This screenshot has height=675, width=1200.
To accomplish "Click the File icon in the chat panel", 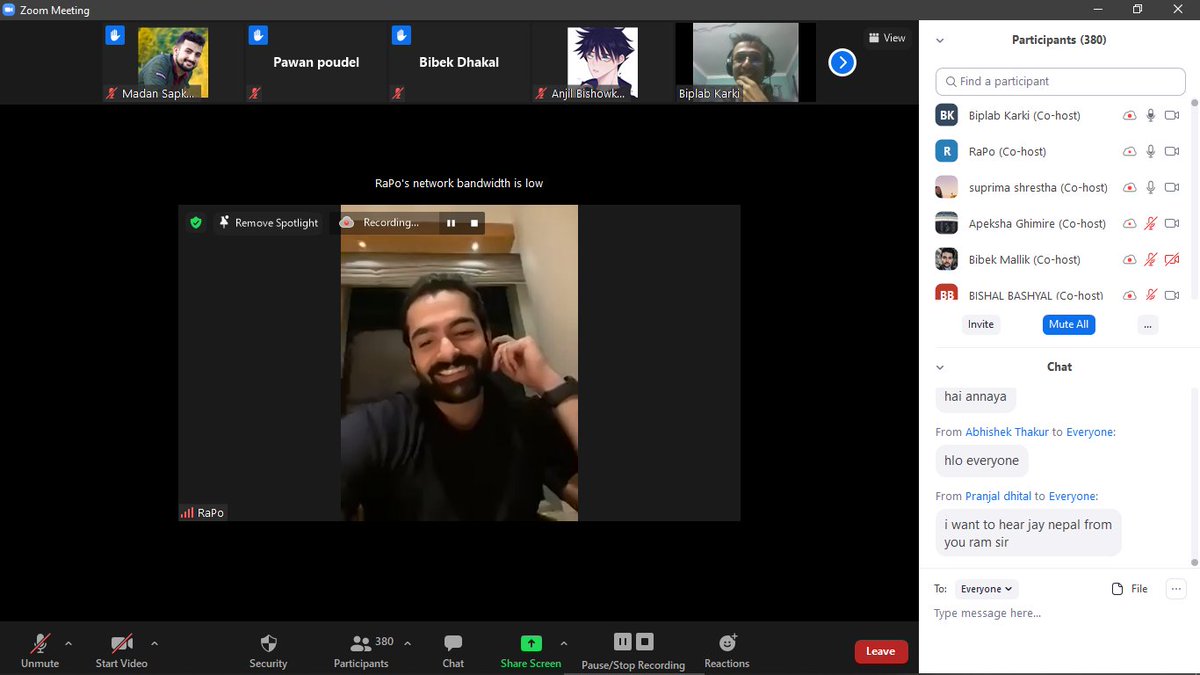I will (1118, 589).
